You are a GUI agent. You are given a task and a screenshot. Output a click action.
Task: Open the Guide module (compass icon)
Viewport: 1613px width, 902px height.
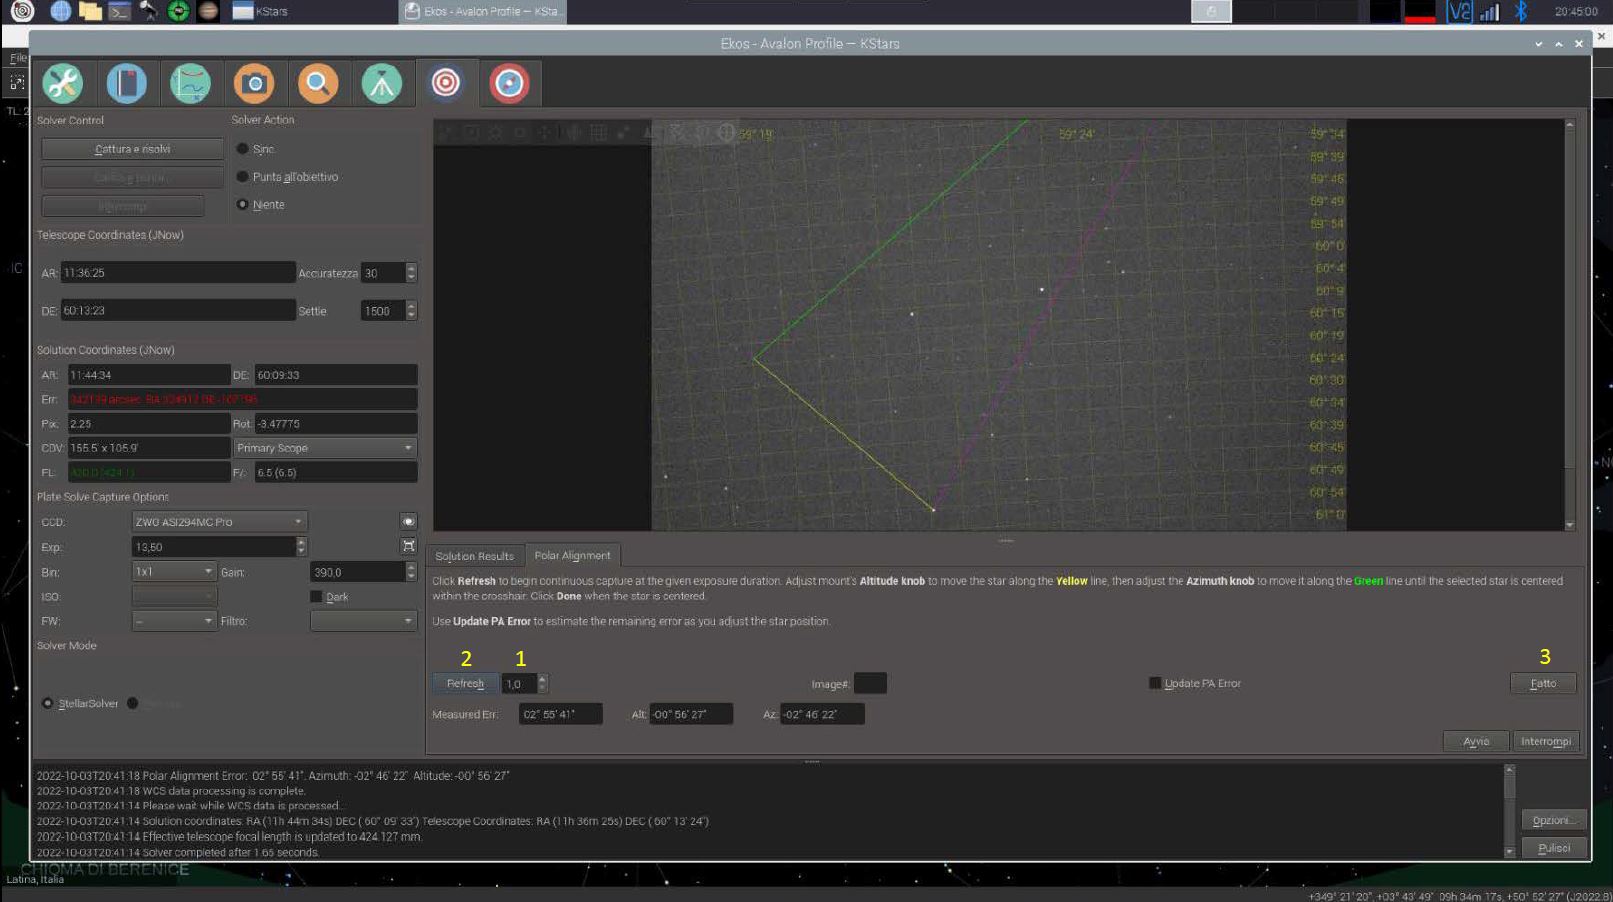510,83
